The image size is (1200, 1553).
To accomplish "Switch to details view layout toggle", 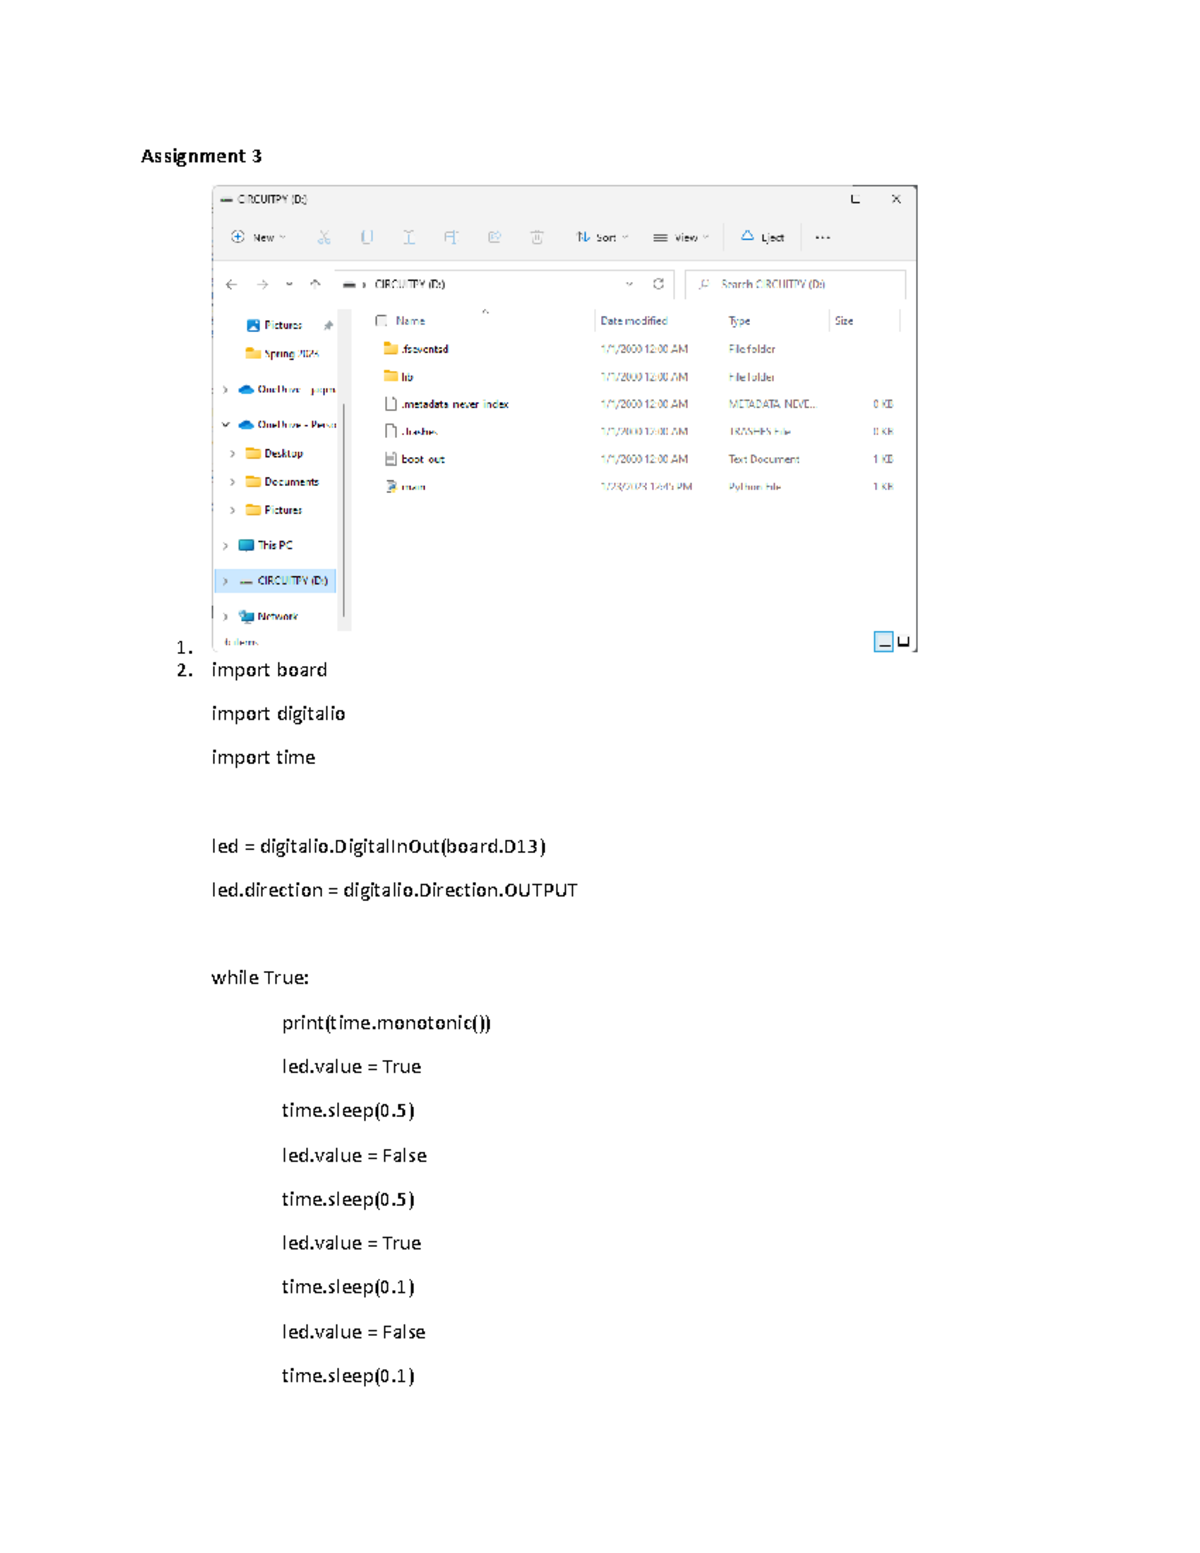I will click(x=883, y=642).
